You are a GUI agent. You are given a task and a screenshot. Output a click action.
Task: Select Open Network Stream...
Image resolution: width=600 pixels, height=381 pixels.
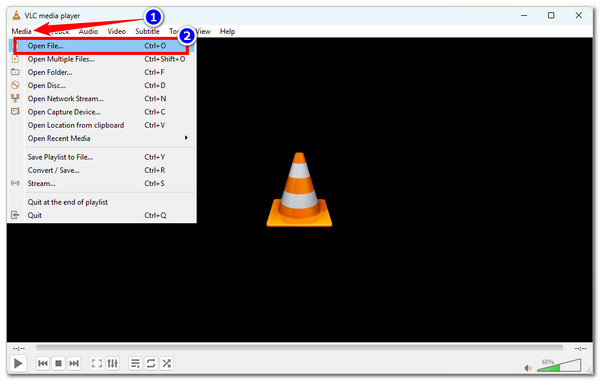pos(101,99)
